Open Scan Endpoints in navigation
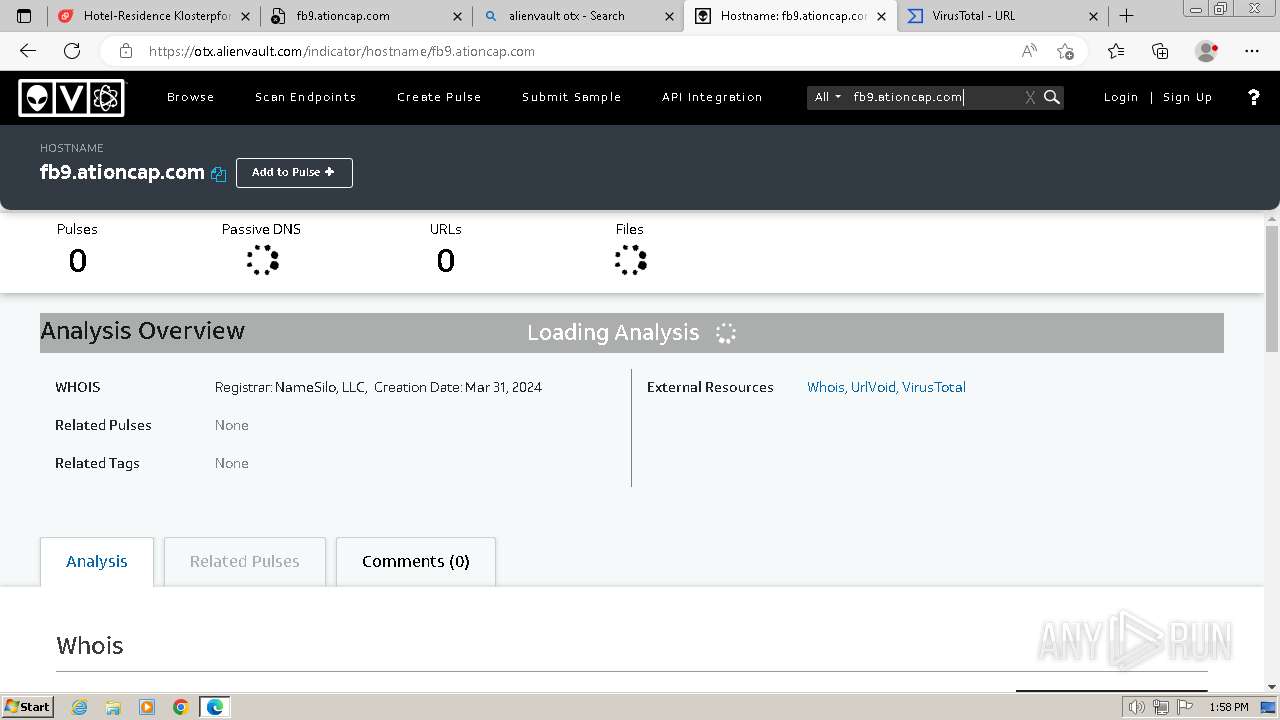 [x=306, y=97]
